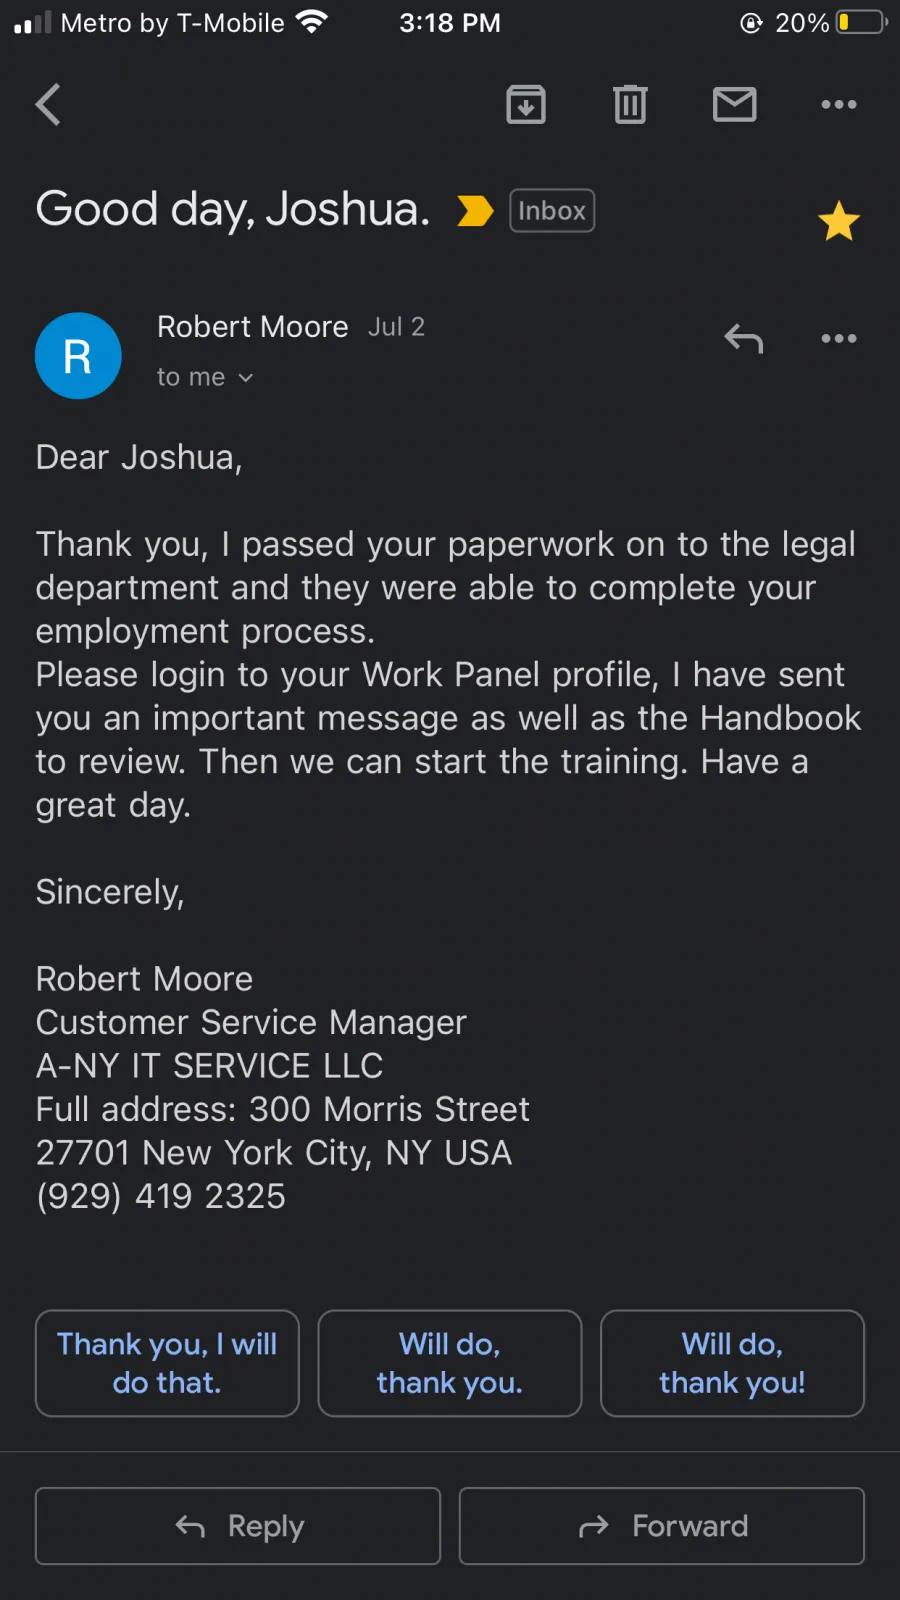This screenshot has width=900, height=1600.
Task: Expand the 'to me' recipient details
Action: [205, 377]
